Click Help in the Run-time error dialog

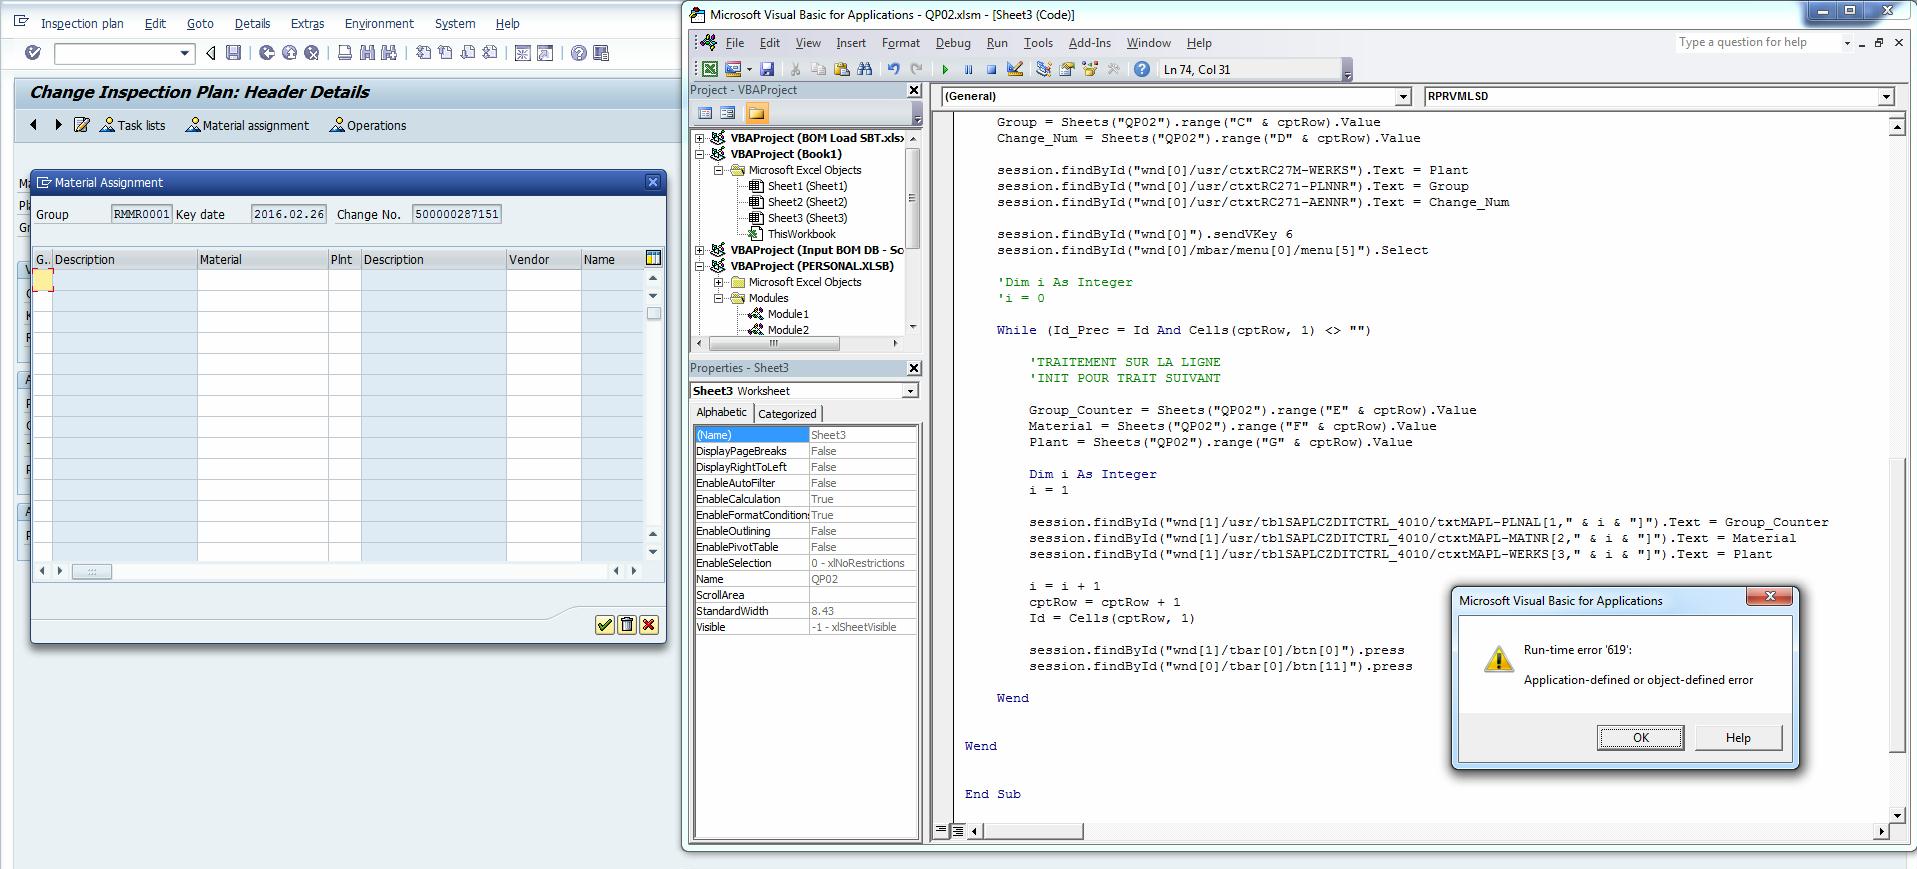pyautogui.click(x=1737, y=738)
